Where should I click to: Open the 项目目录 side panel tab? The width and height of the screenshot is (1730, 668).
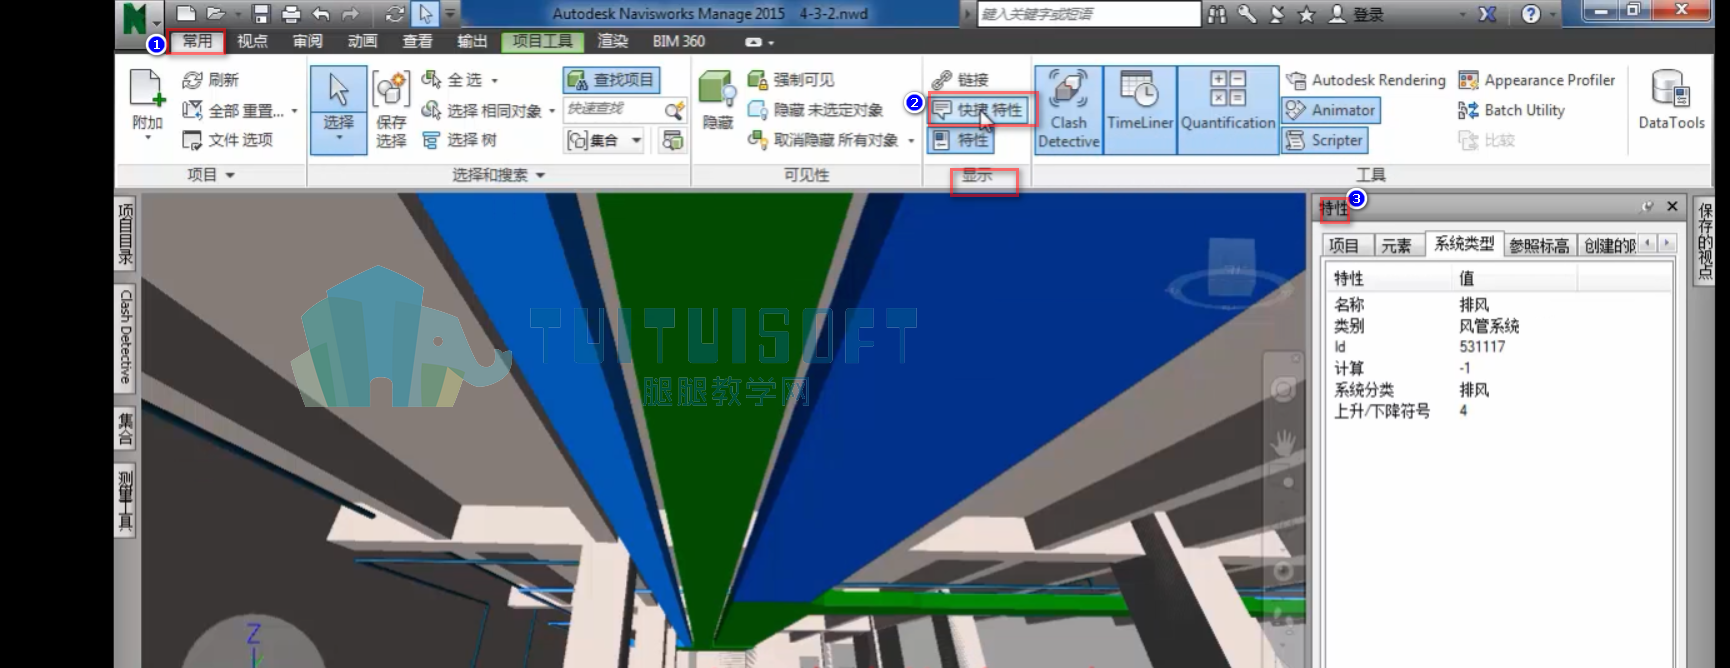125,235
